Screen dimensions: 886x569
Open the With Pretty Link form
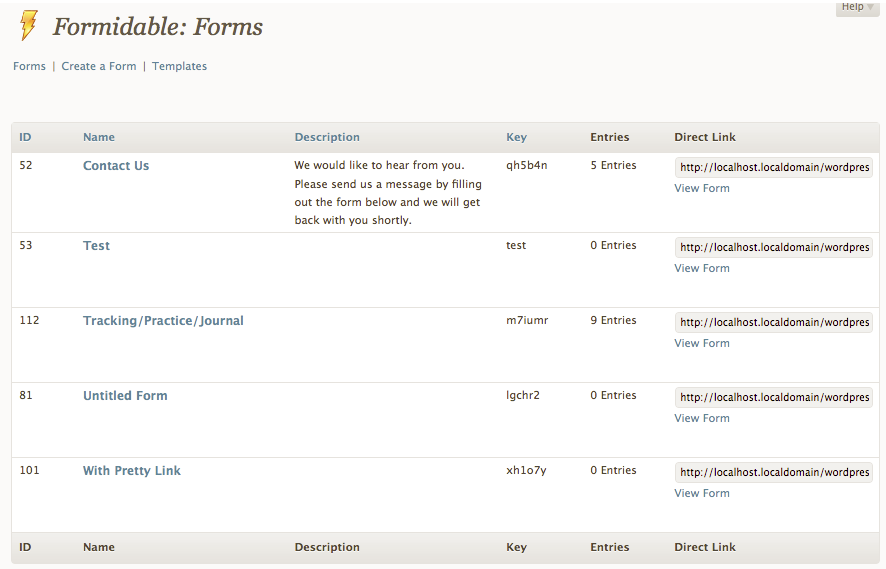point(132,471)
